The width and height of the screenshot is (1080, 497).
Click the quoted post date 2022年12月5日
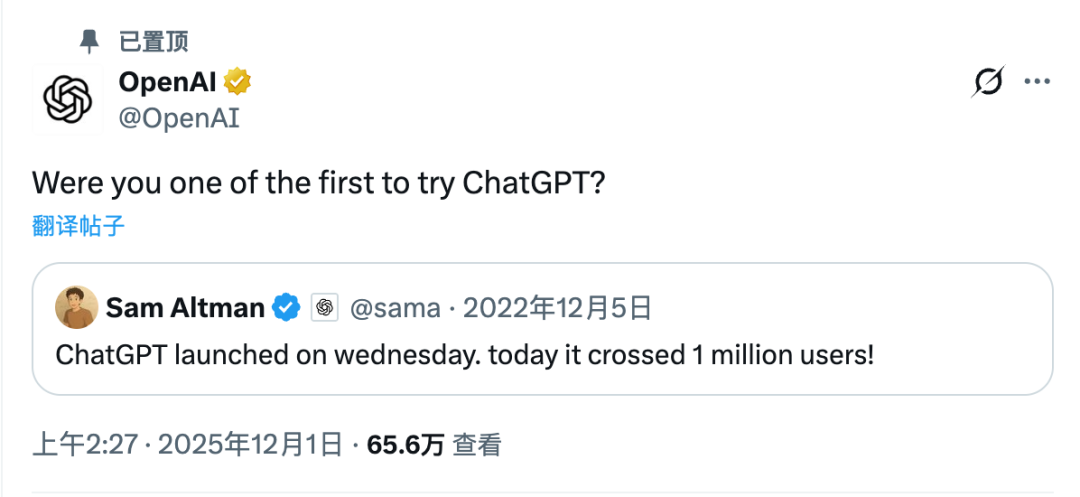(556, 308)
